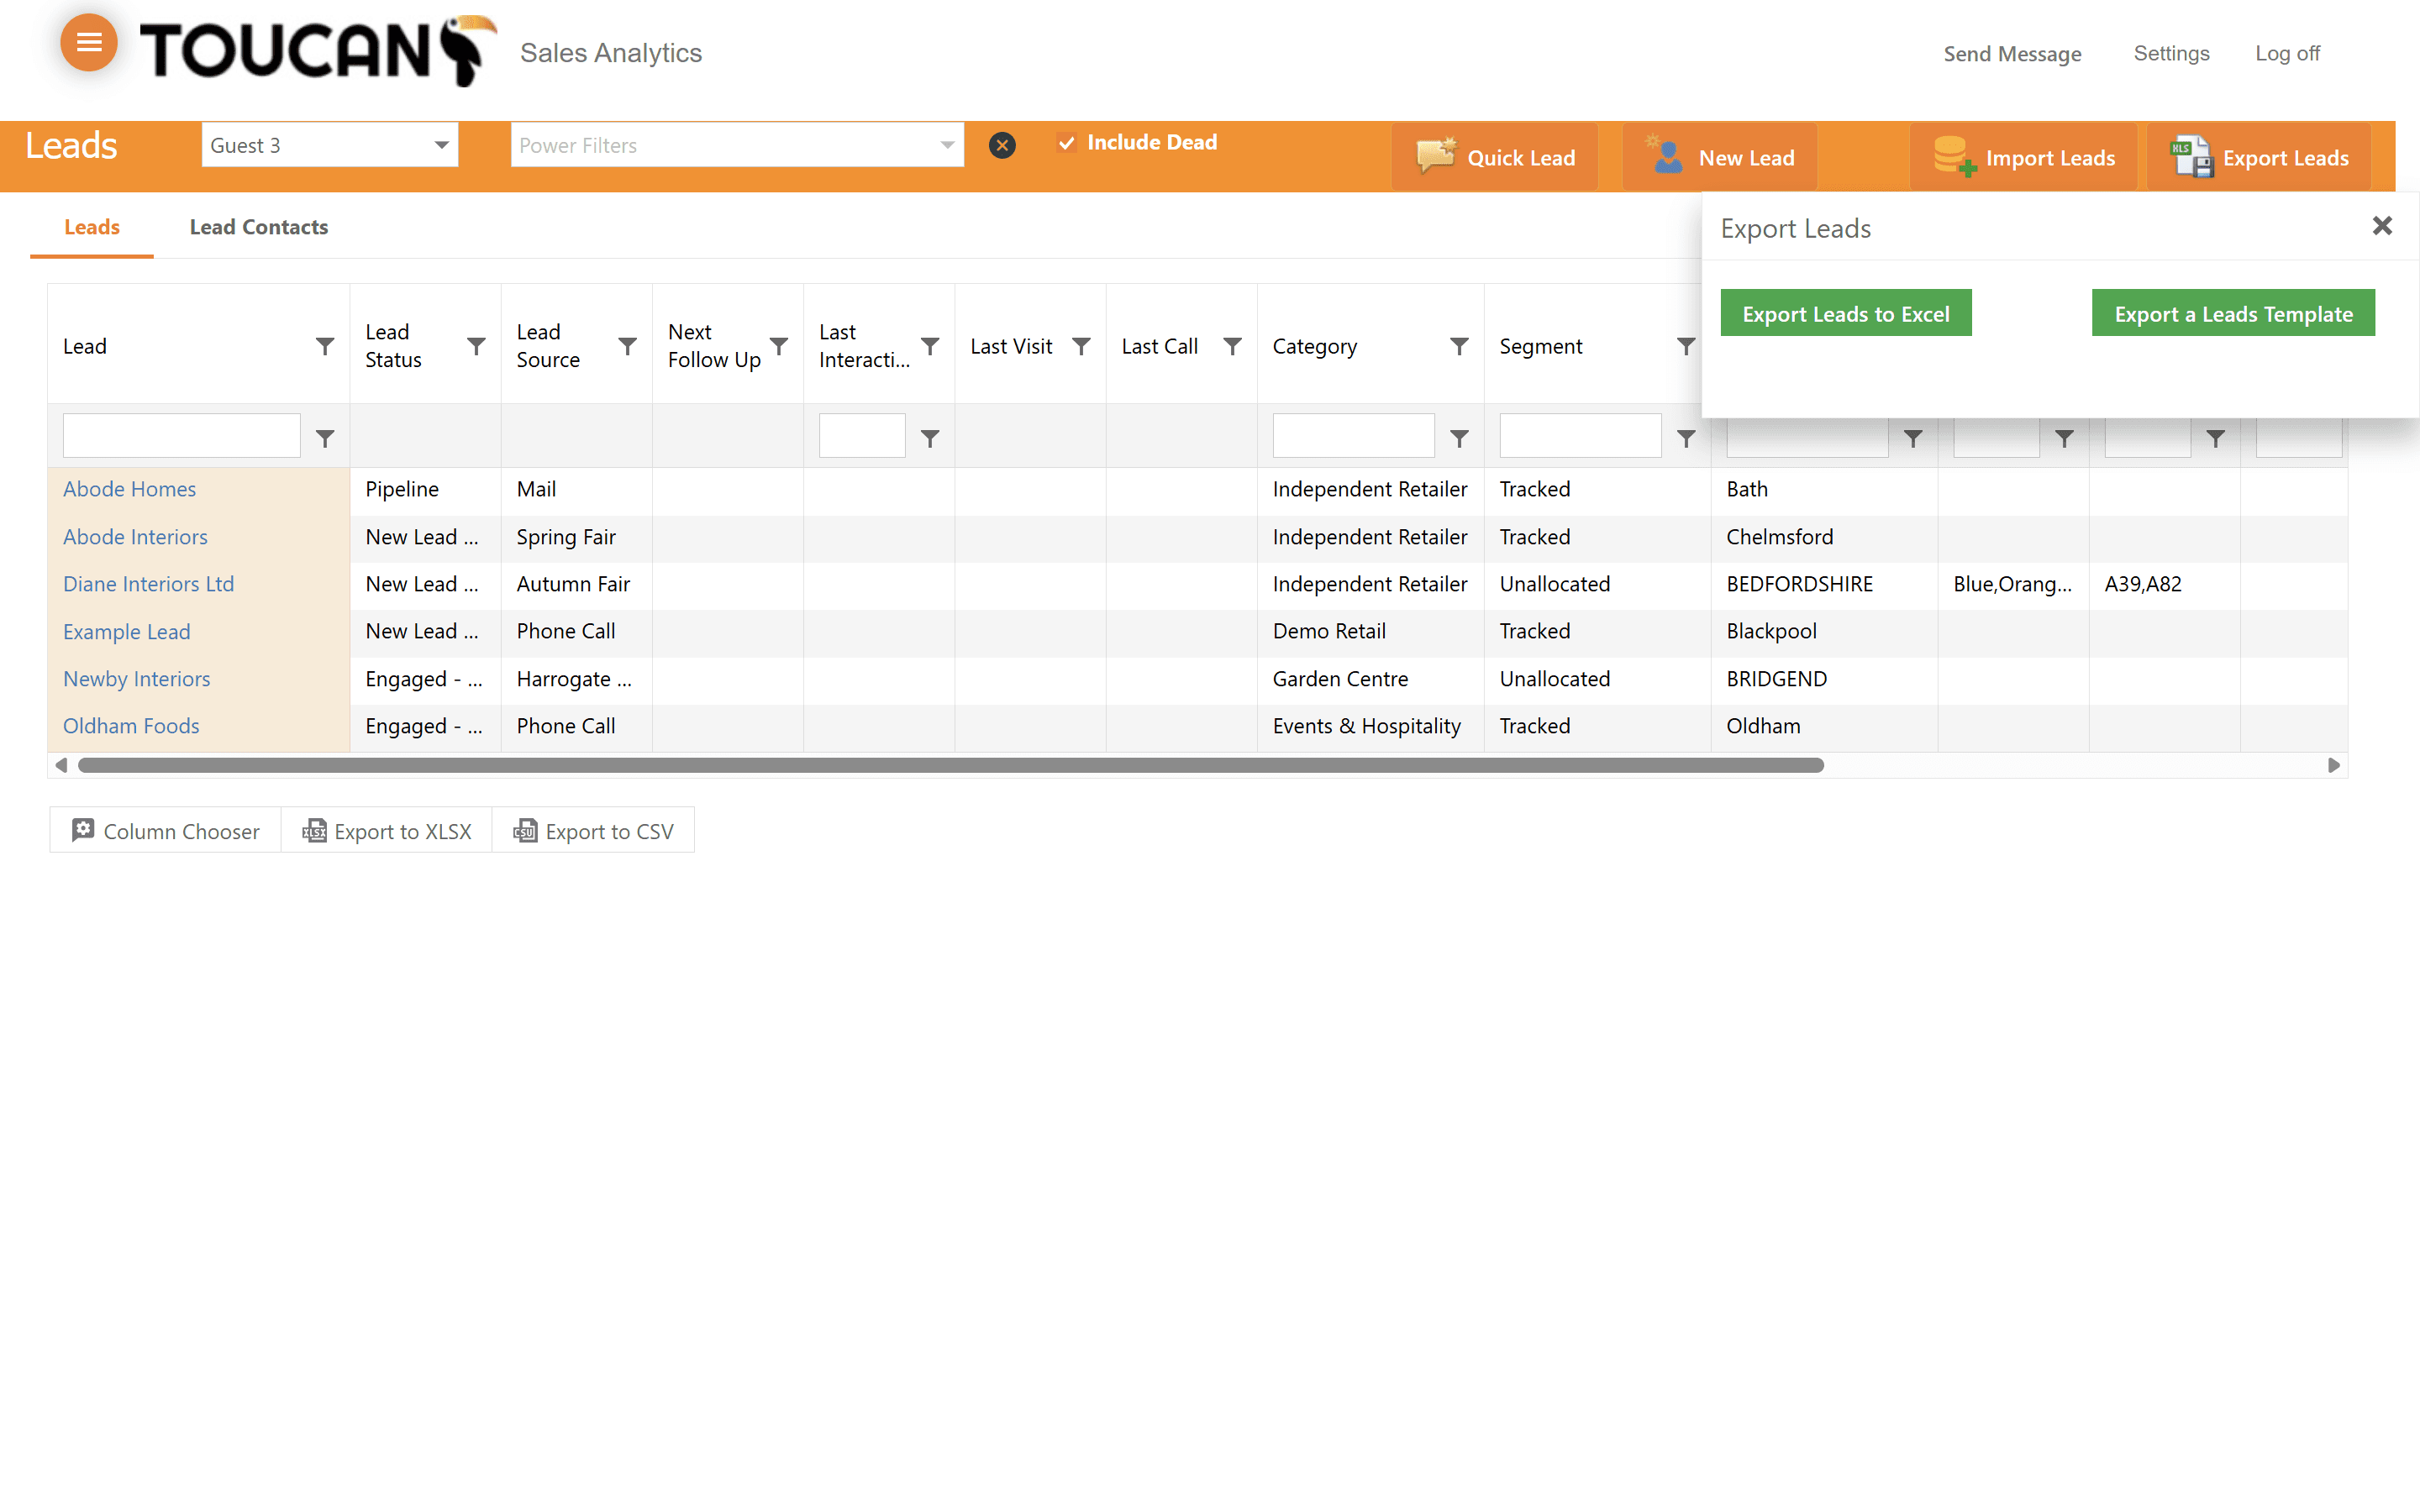Switch to the Lead Contacts tab

point(259,227)
